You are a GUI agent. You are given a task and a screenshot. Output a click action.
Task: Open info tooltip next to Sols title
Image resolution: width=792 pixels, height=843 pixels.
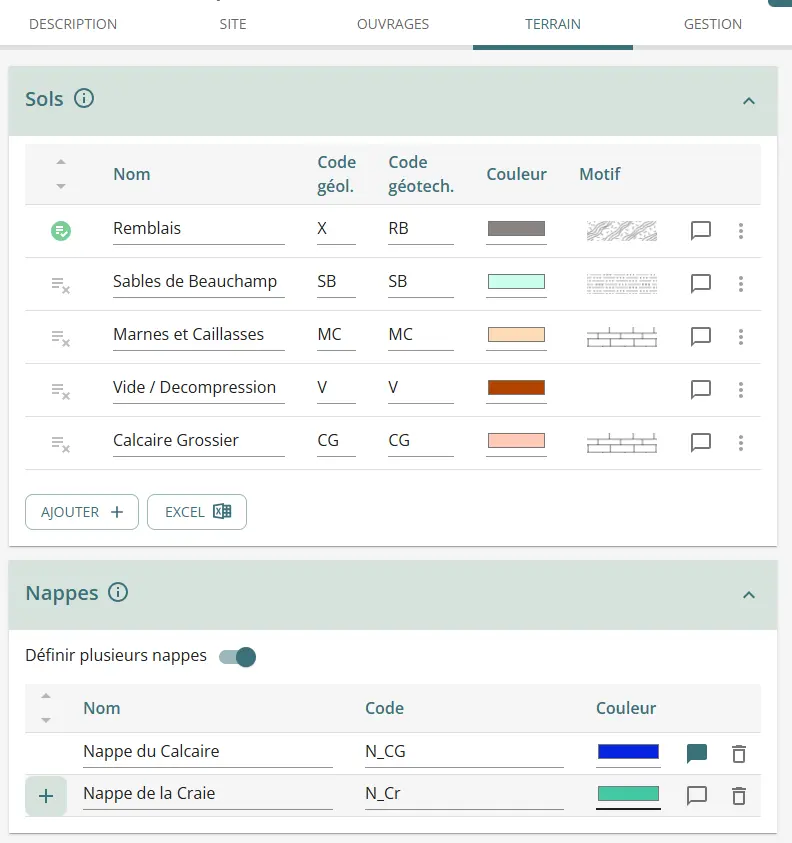pyautogui.click(x=84, y=98)
